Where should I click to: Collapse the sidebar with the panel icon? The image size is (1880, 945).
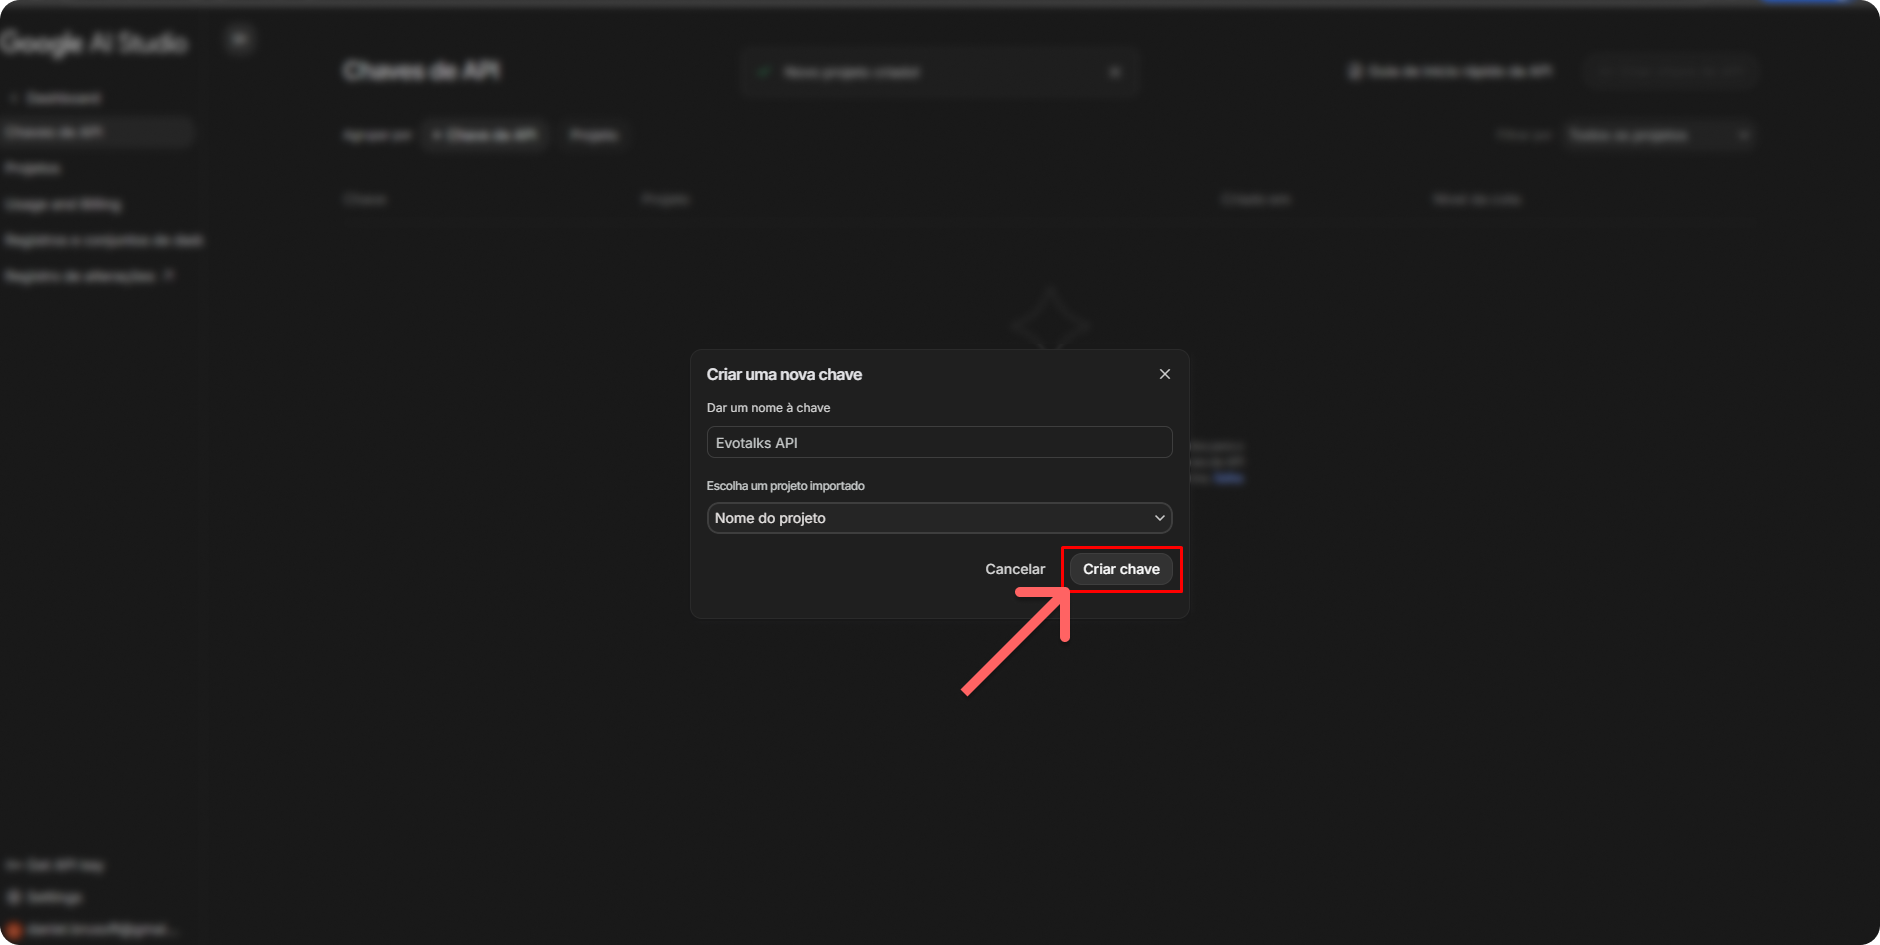click(x=239, y=40)
